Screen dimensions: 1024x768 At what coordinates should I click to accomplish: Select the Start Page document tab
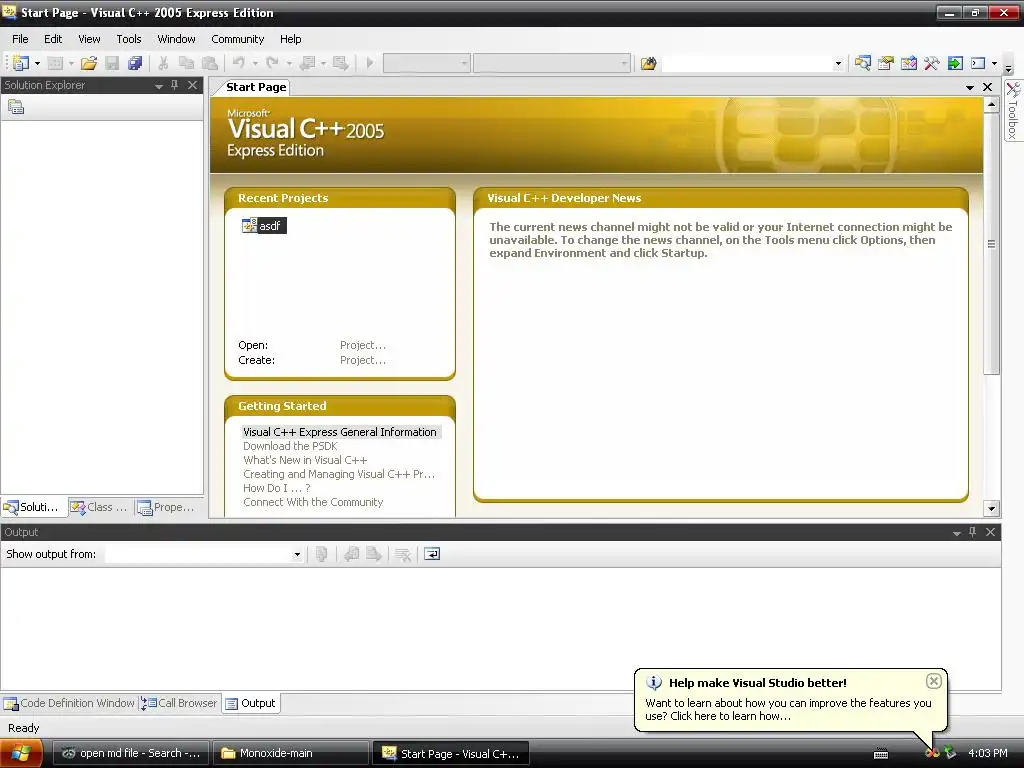click(x=255, y=87)
